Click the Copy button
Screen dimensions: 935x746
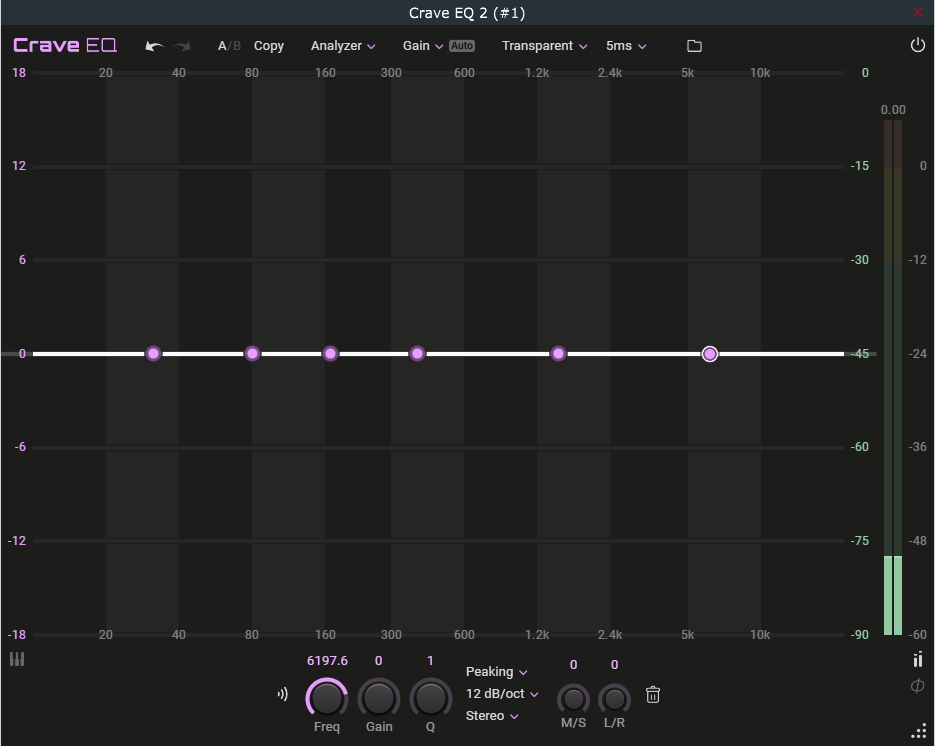[268, 46]
